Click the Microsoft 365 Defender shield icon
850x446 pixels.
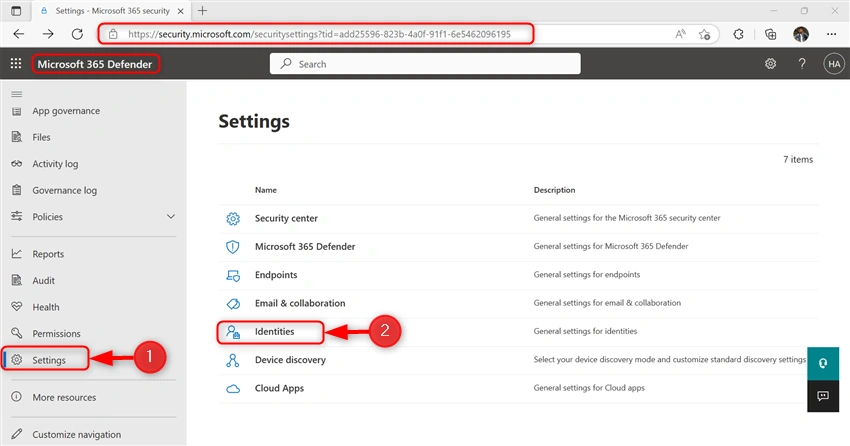tap(233, 247)
